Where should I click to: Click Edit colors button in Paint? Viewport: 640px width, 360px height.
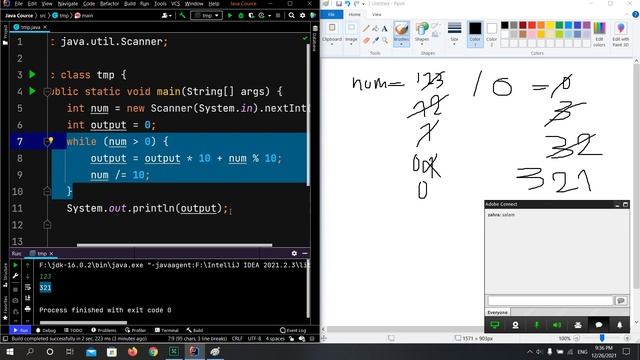[x=599, y=34]
